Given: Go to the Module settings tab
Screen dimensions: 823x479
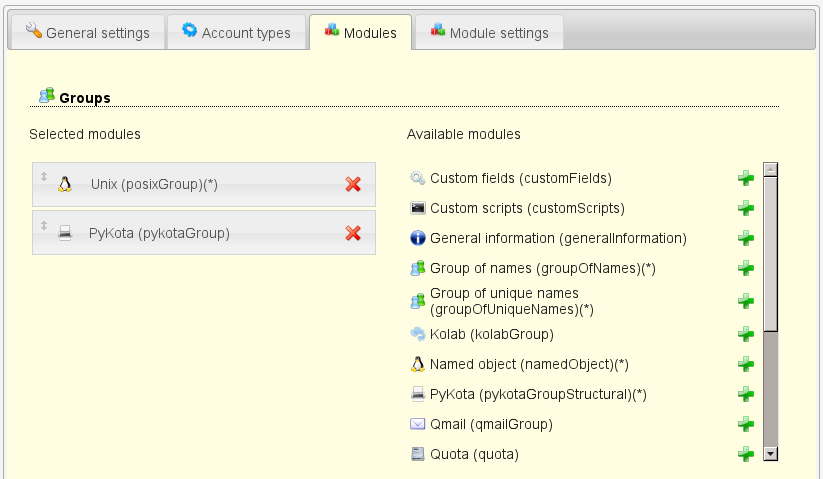Looking at the screenshot, I should pos(489,33).
